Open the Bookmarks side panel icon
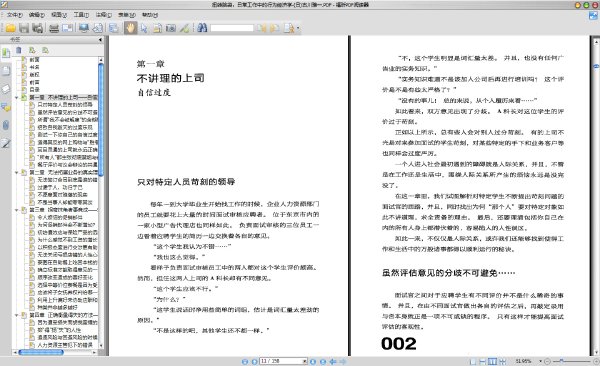The width and height of the screenshot is (600, 366). (6, 53)
